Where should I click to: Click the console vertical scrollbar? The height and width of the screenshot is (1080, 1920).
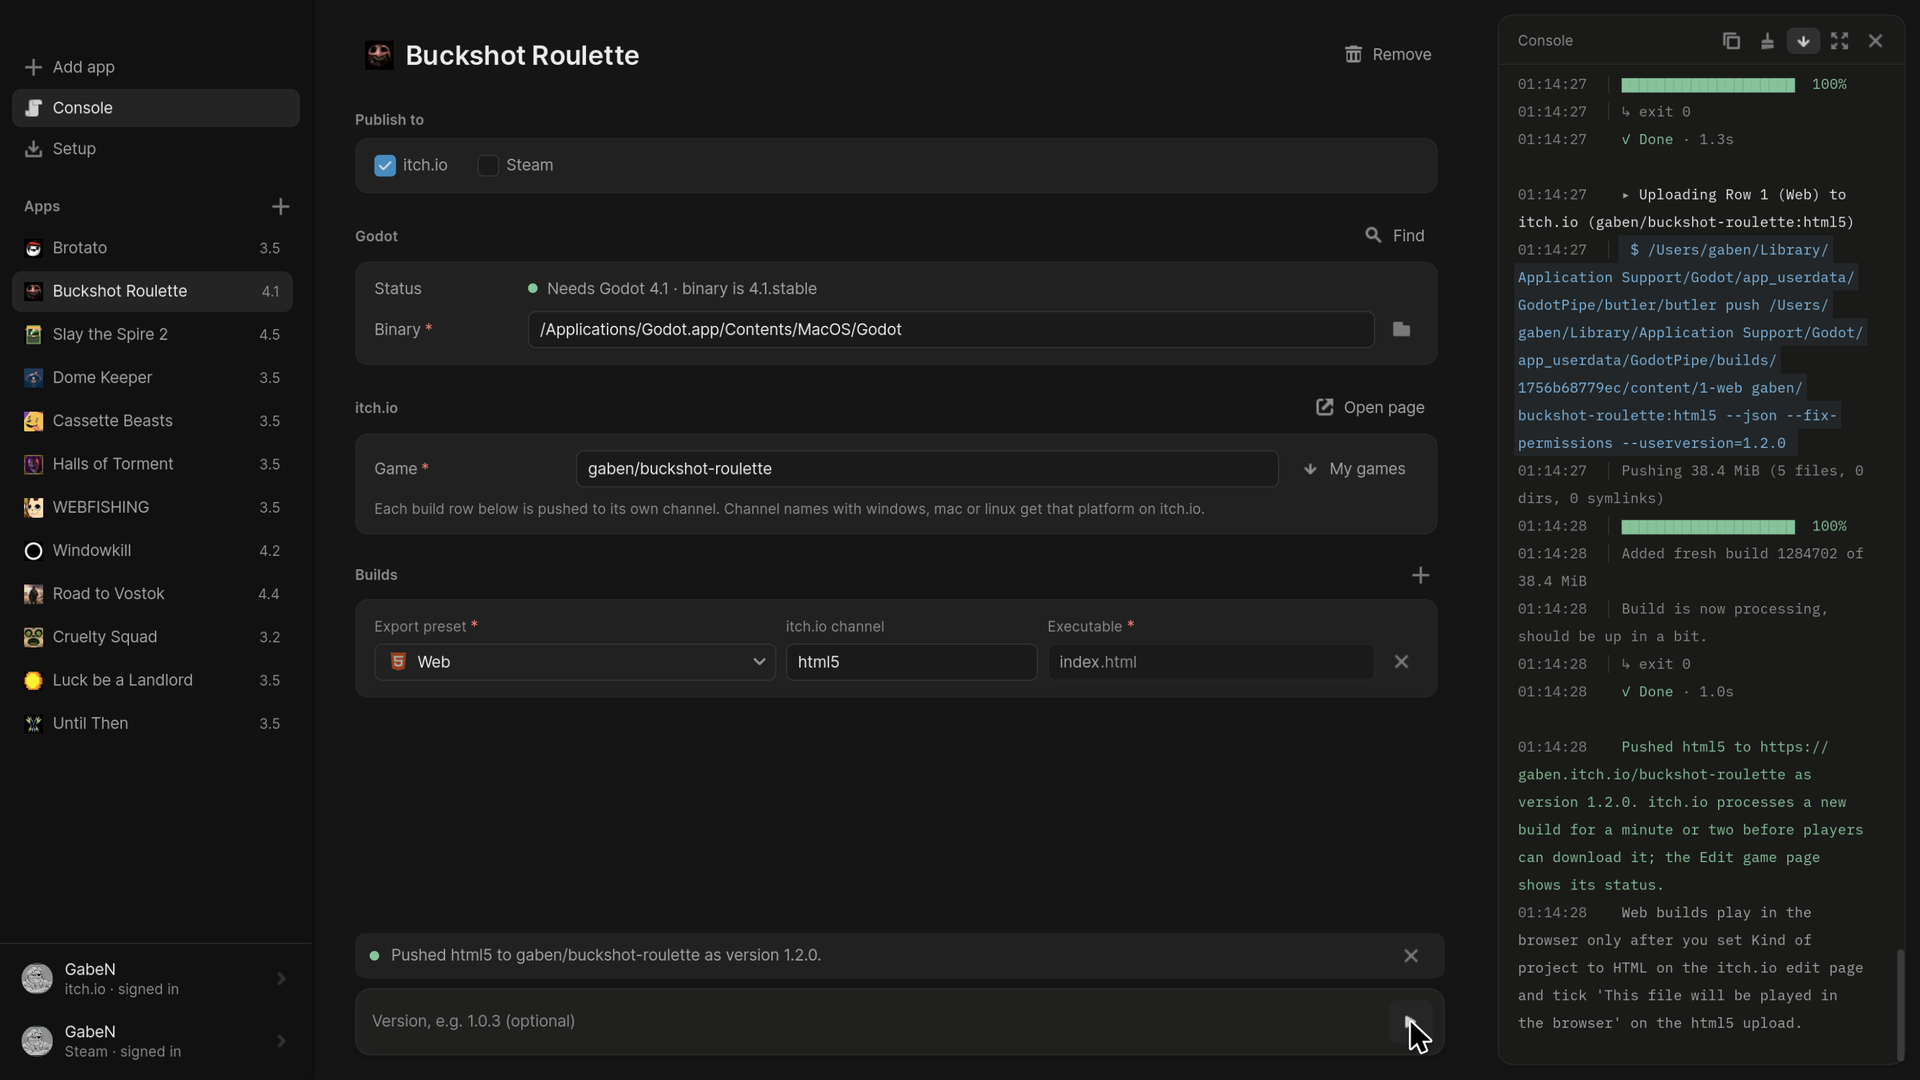[x=1900, y=1005]
